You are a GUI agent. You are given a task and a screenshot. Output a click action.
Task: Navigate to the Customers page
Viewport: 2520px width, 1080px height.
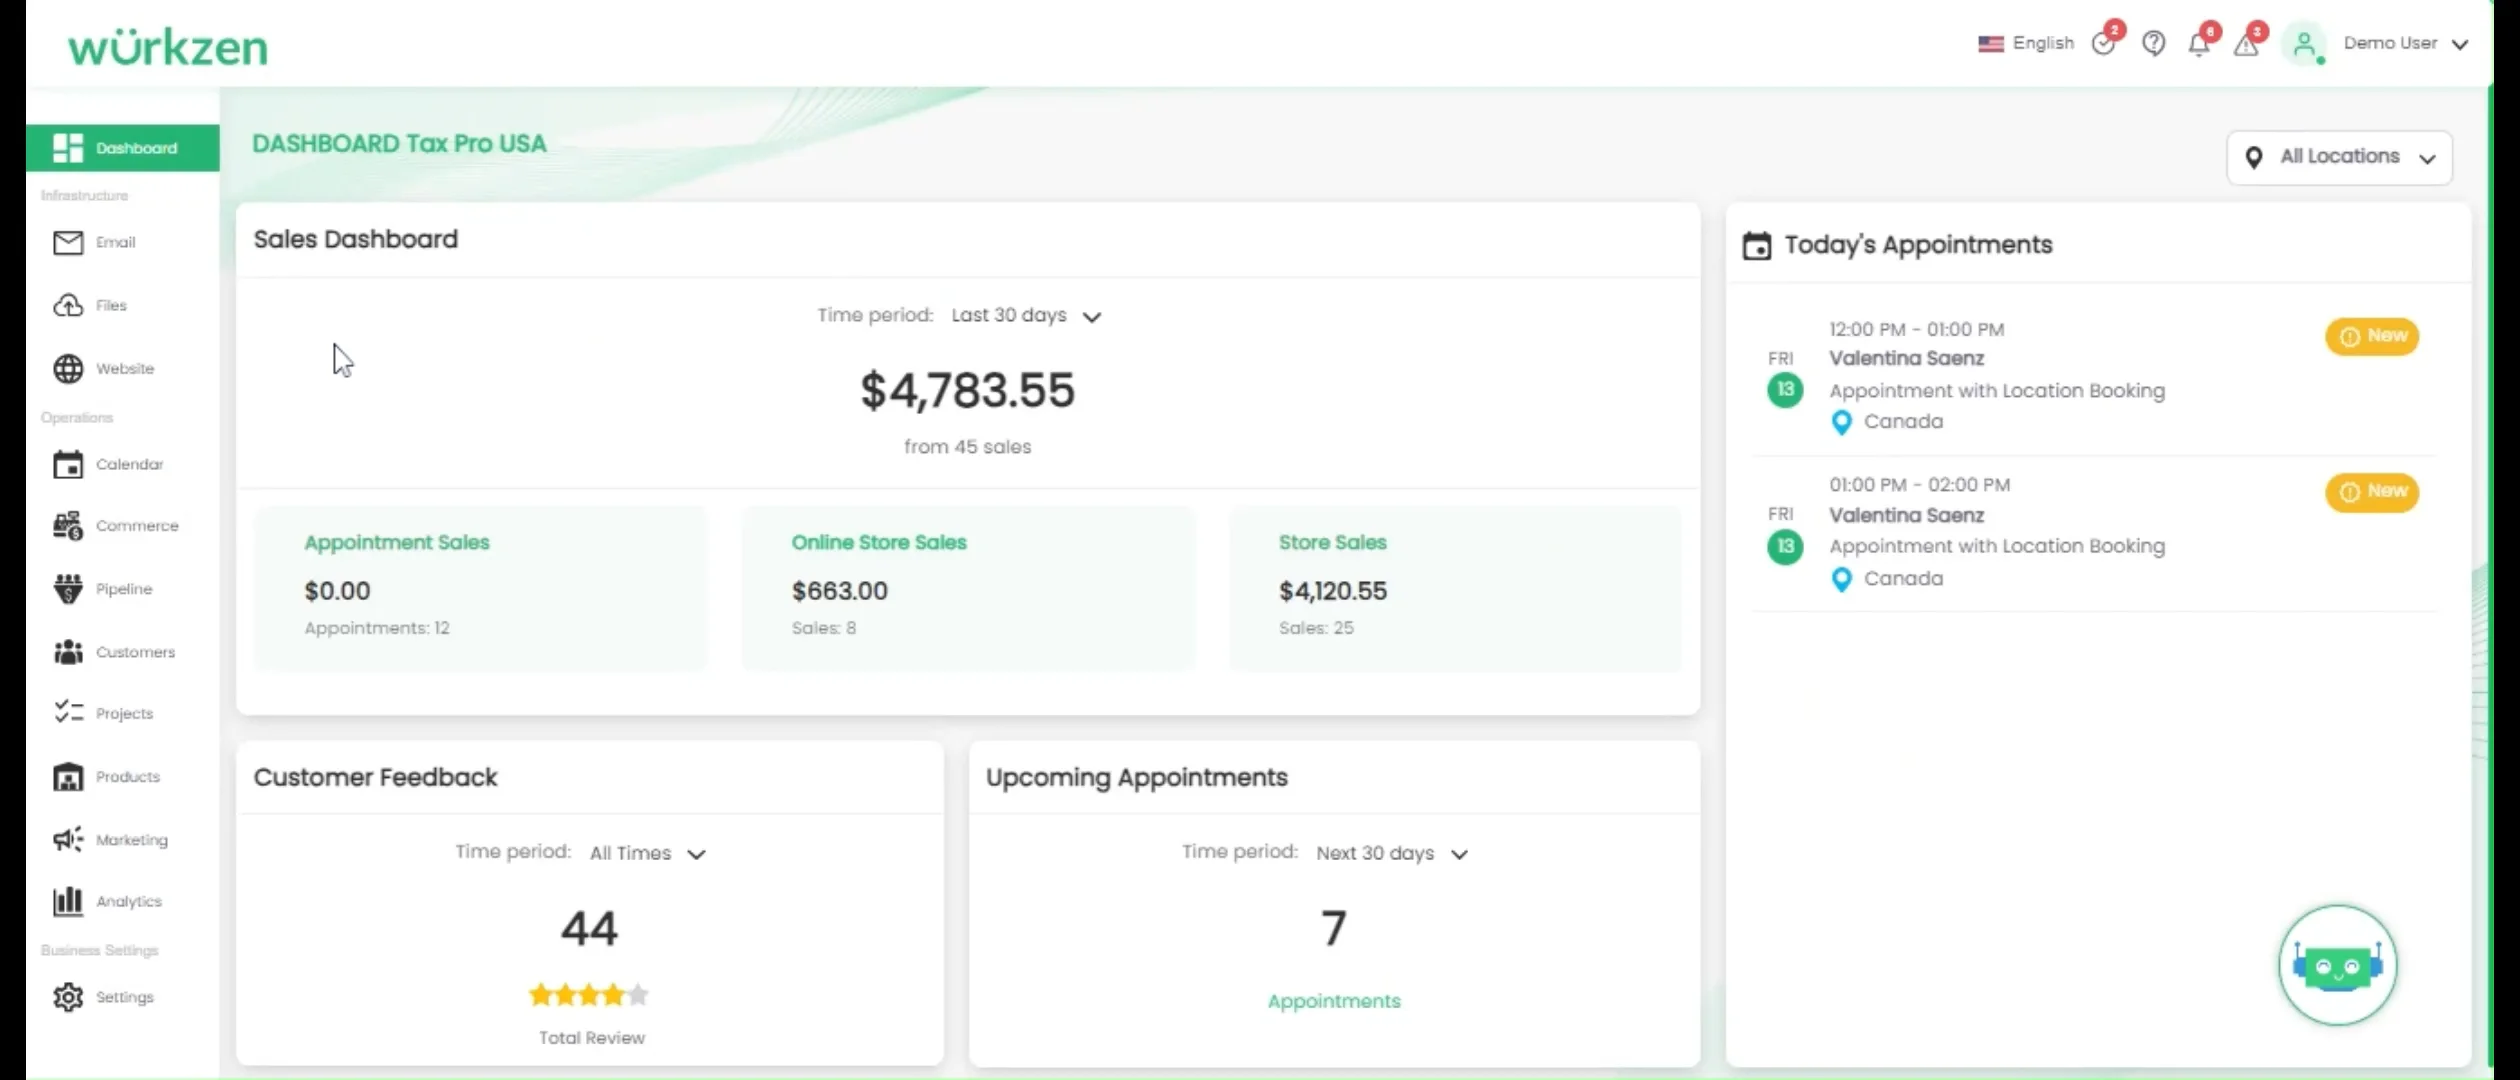(x=135, y=652)
